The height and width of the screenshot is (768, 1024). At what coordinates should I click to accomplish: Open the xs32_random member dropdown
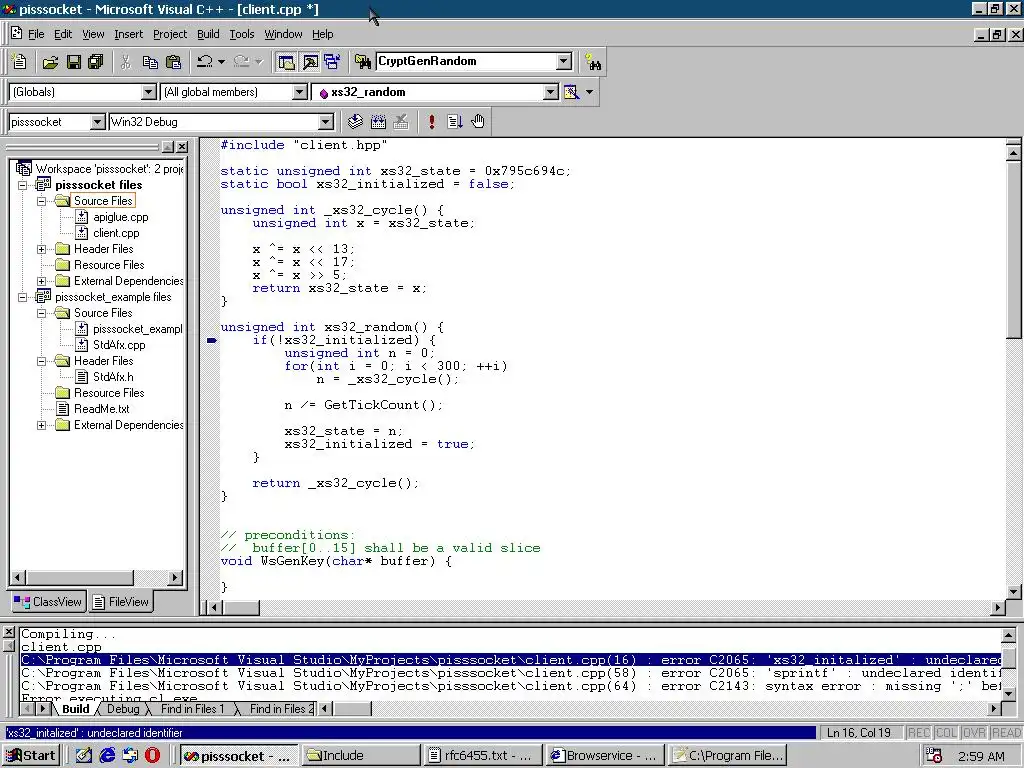(x=551, y=92)
